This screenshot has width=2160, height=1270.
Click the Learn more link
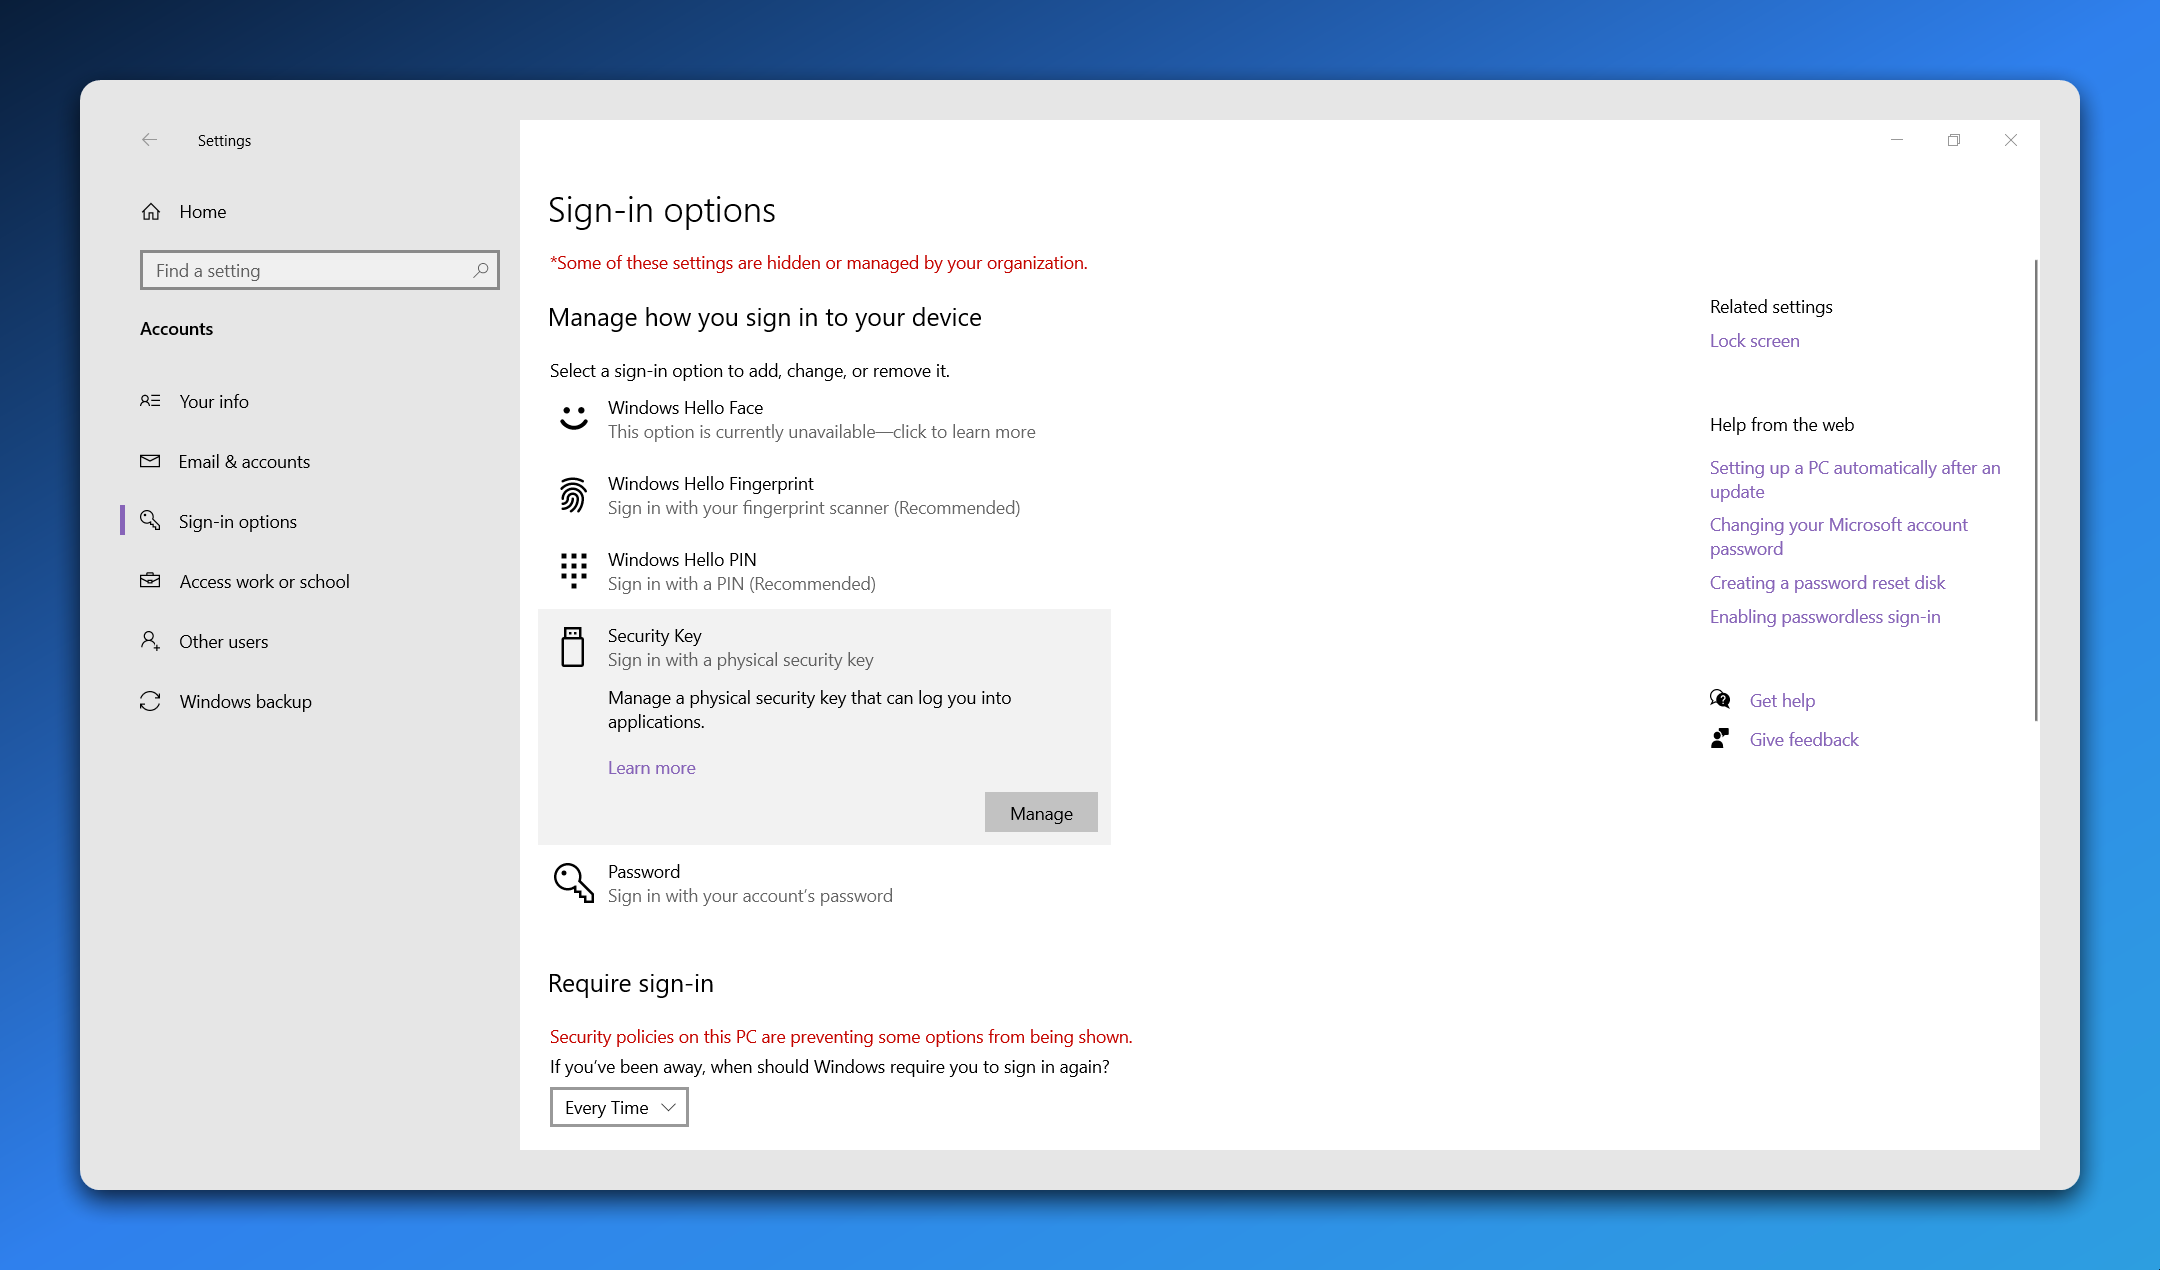[651, 767]
